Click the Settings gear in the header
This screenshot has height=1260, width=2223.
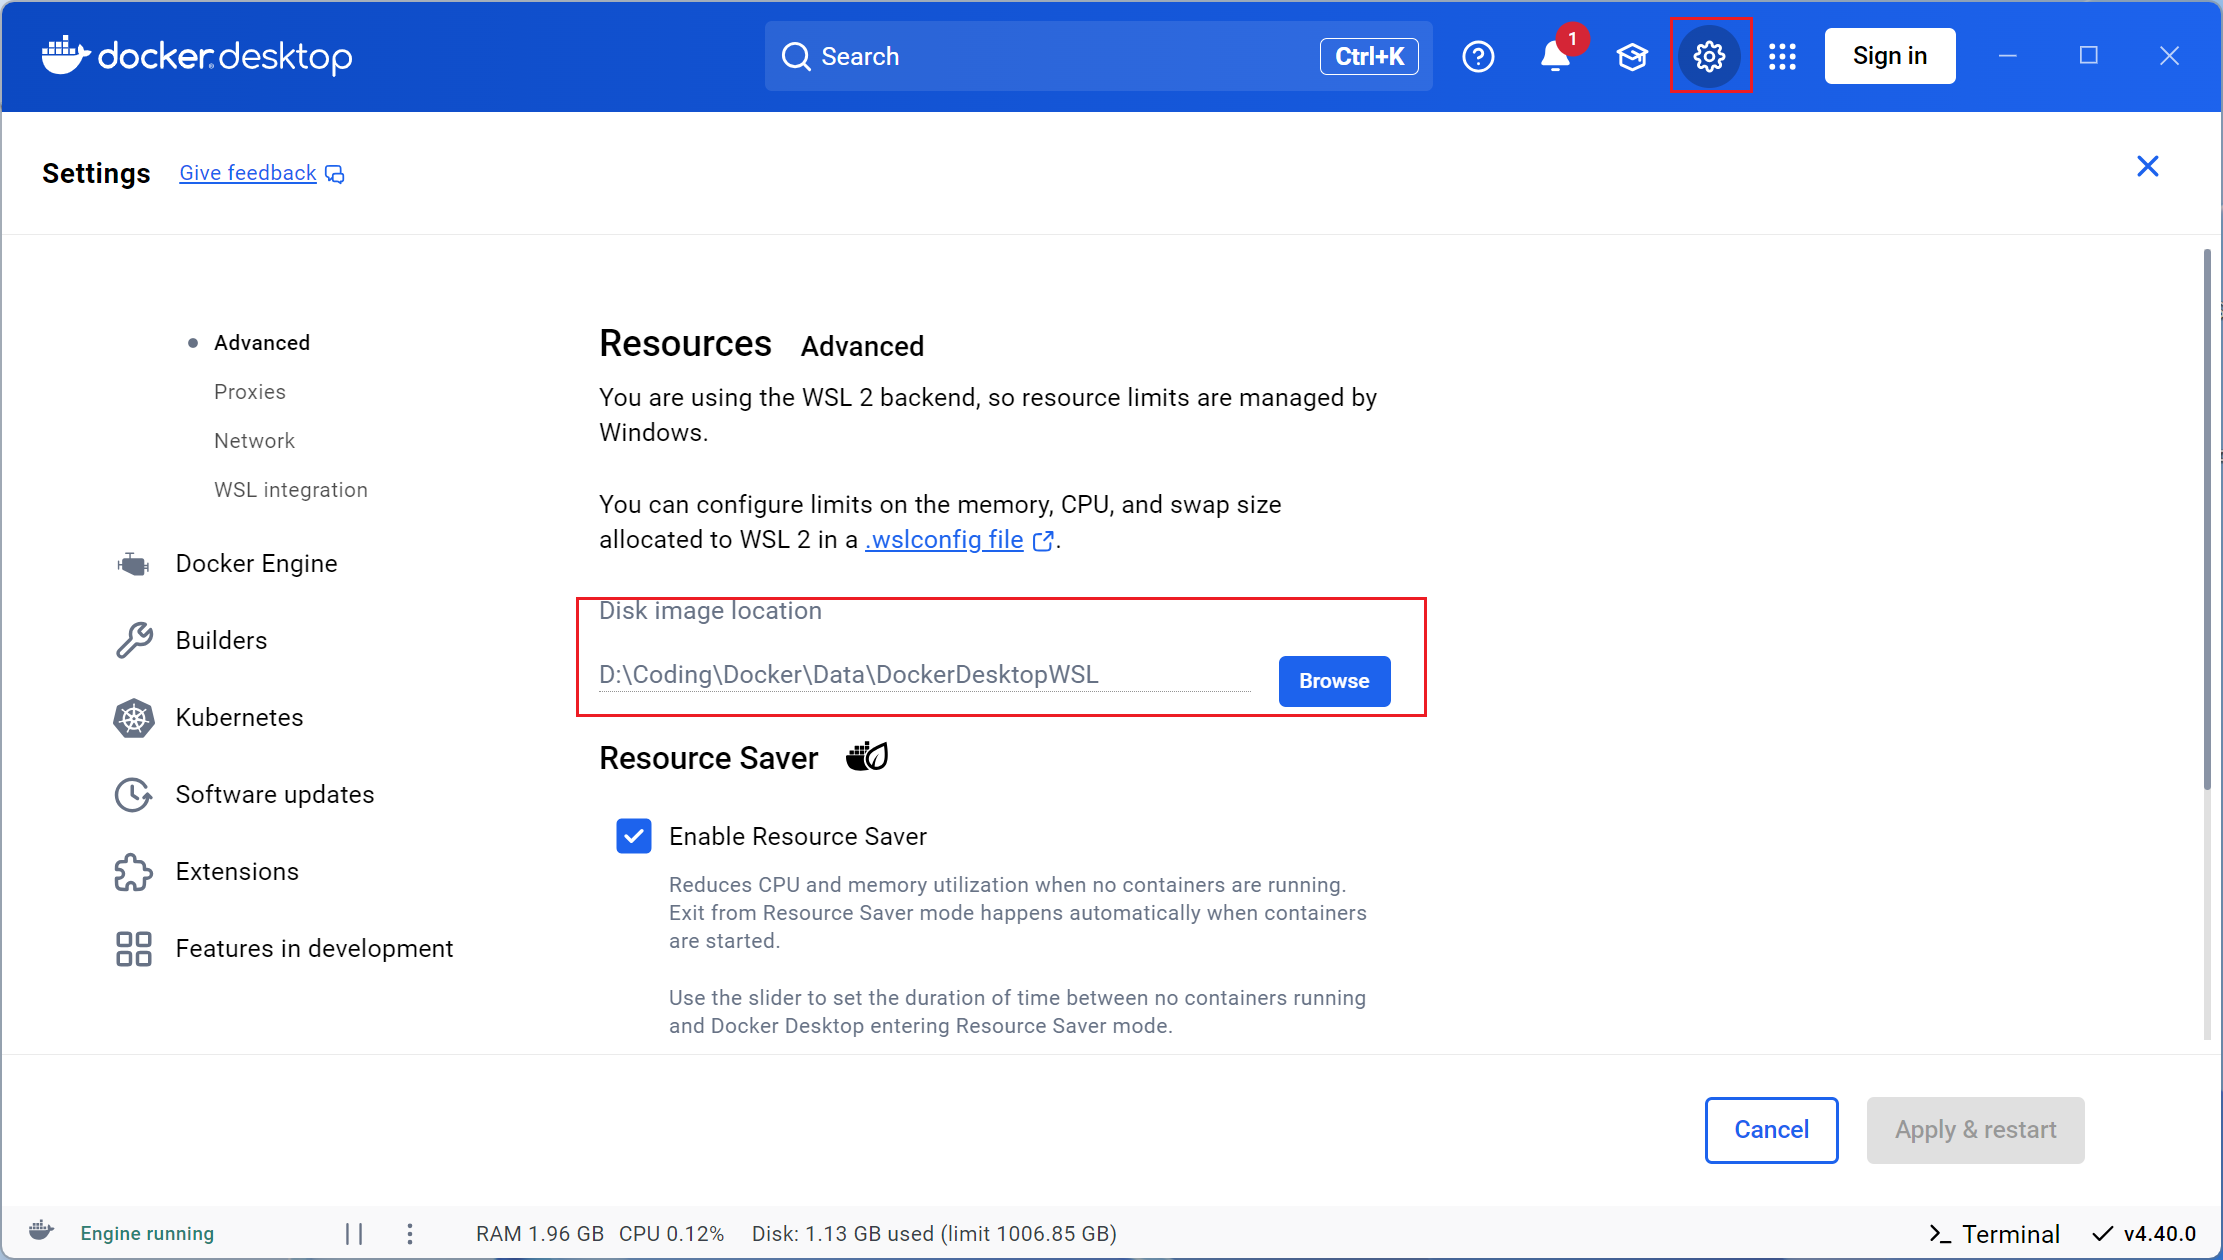pos(1710,56)
